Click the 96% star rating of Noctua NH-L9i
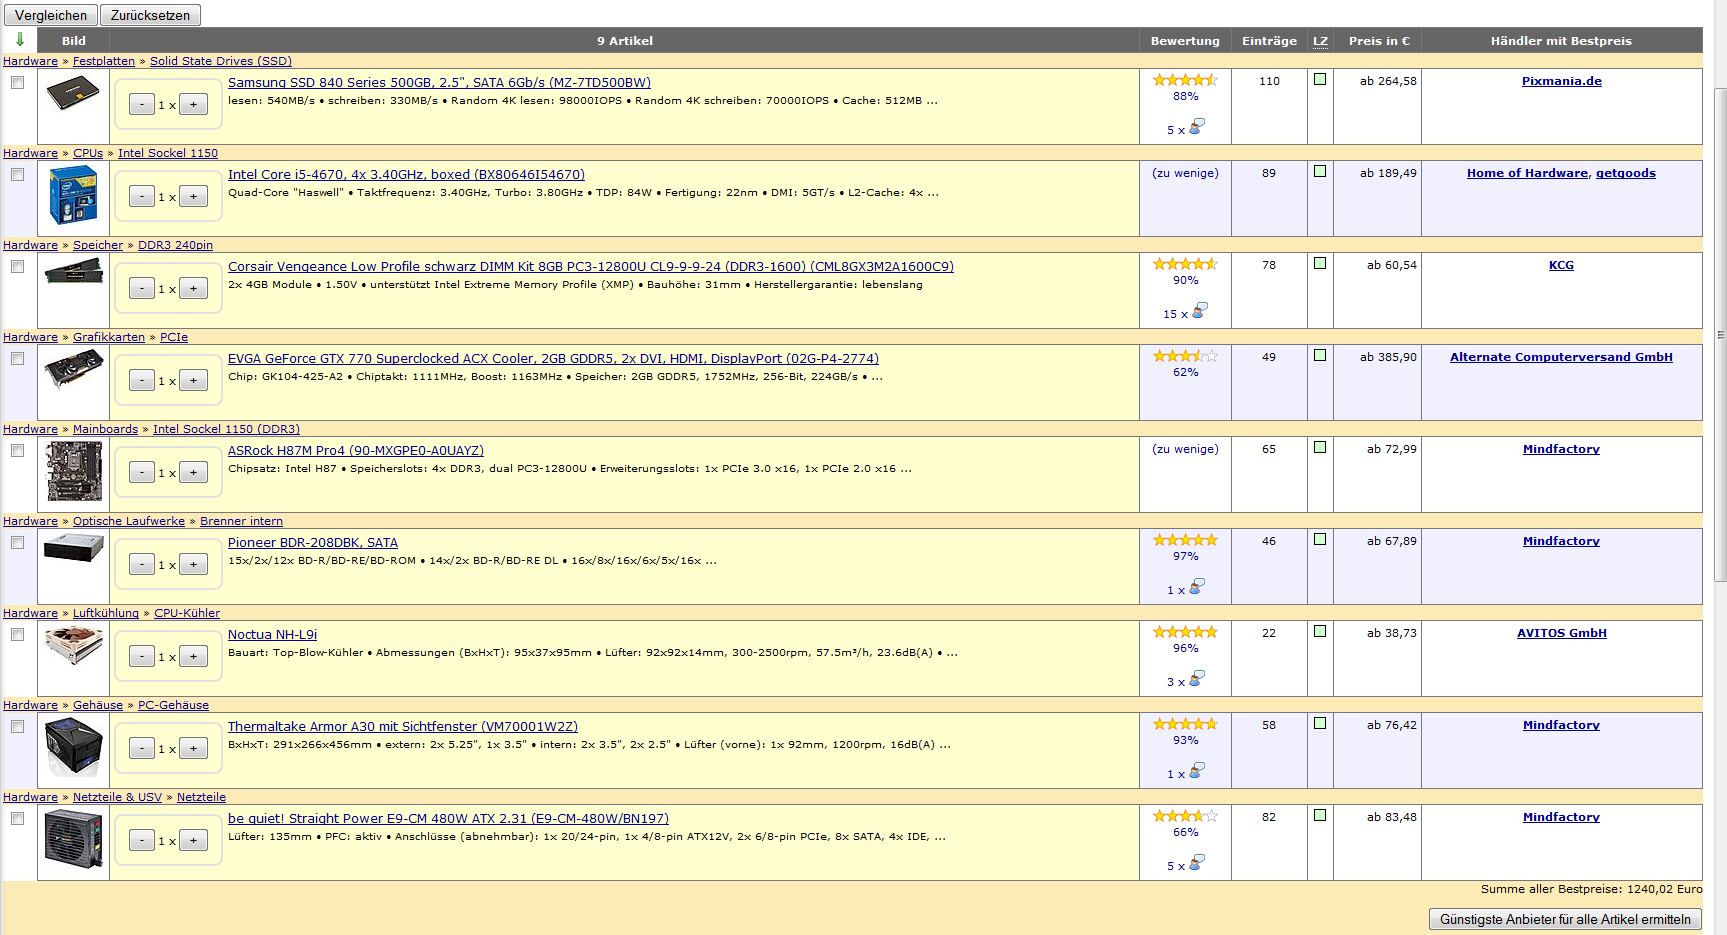This screenshot has width=1727, height=935. point(1185,632)
